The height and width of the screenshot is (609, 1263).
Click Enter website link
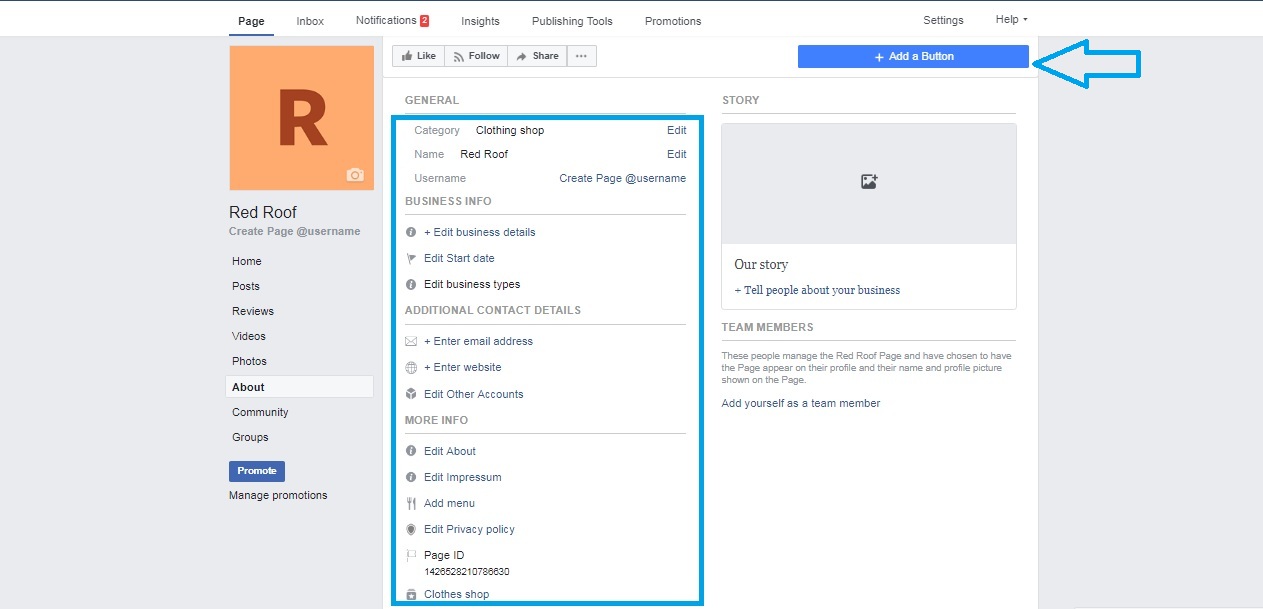pyautogui.click(x=463, y=367)
